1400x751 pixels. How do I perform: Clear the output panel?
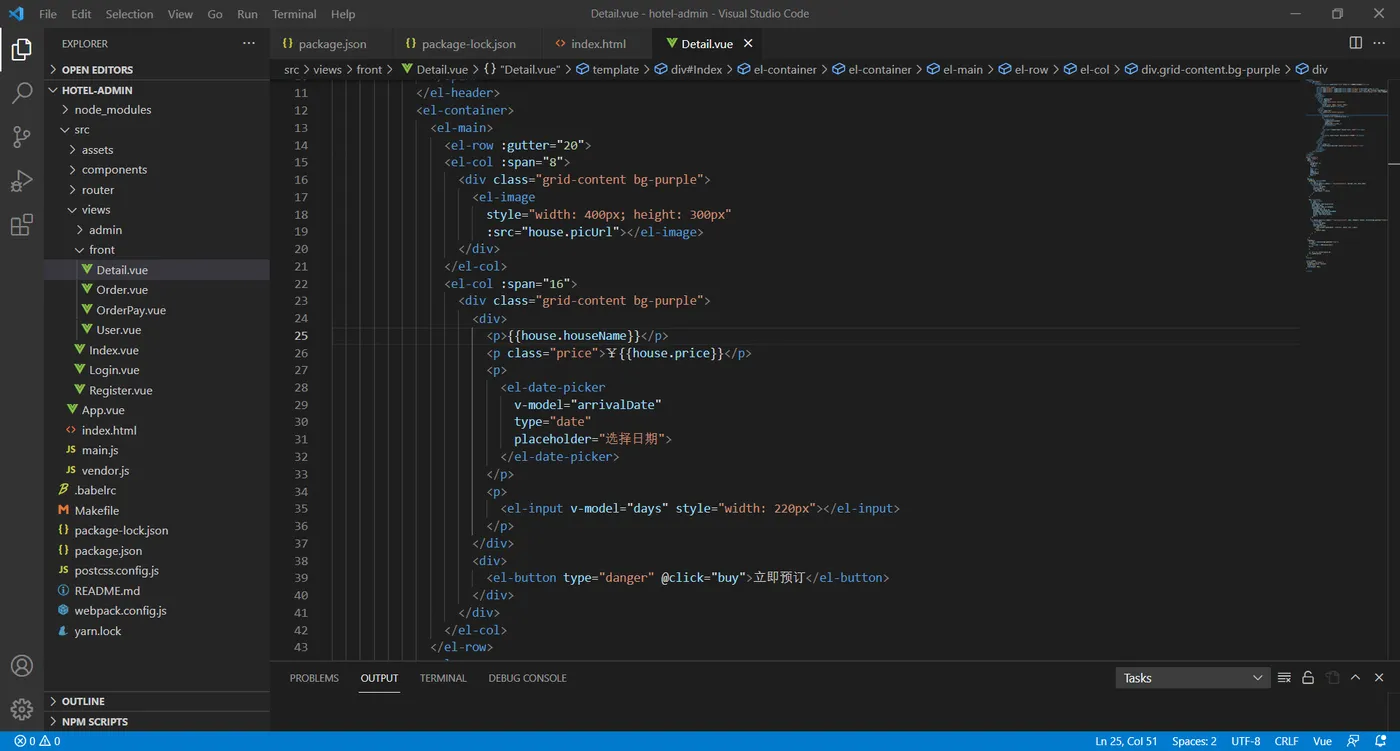1284,678
